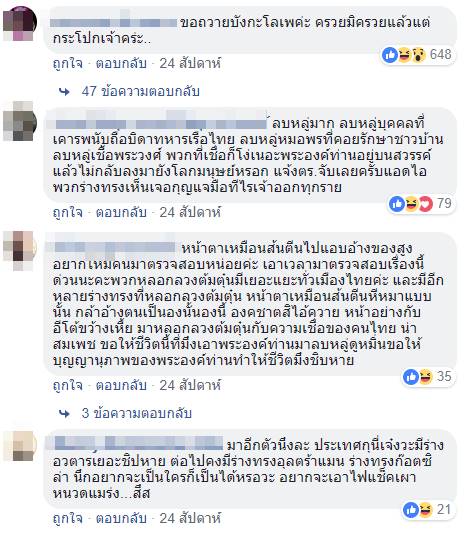Like the last comment via ถูกใจ
The height and width of the screenshot is (533, 464).
pos(68,518)
